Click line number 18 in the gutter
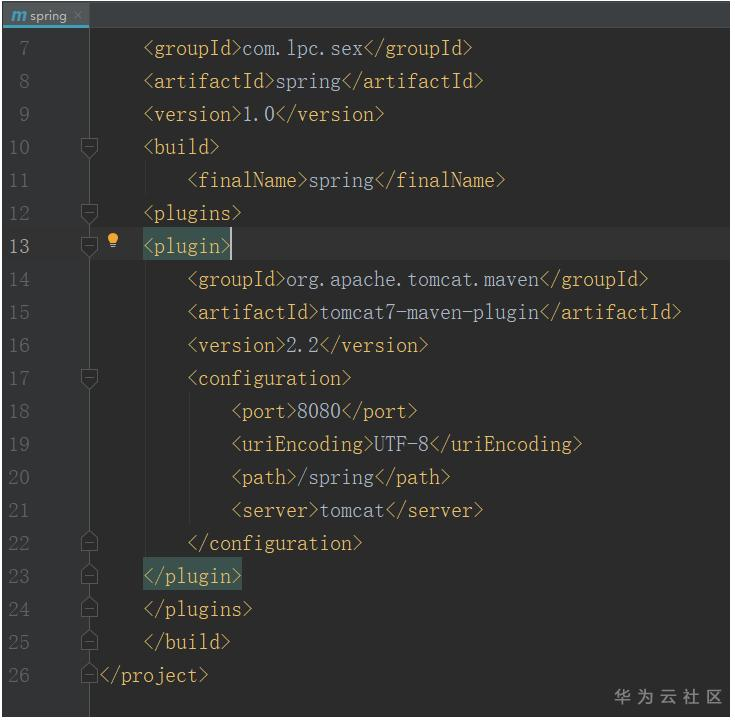This screenshot has height=722, width=735. pos(19,411)
